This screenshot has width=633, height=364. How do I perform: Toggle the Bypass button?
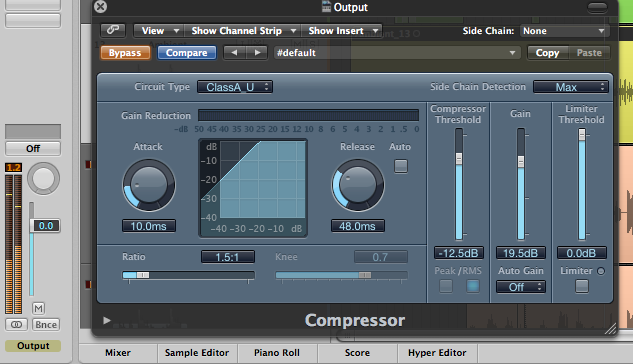pyautogui.click(x=125, y=53)
